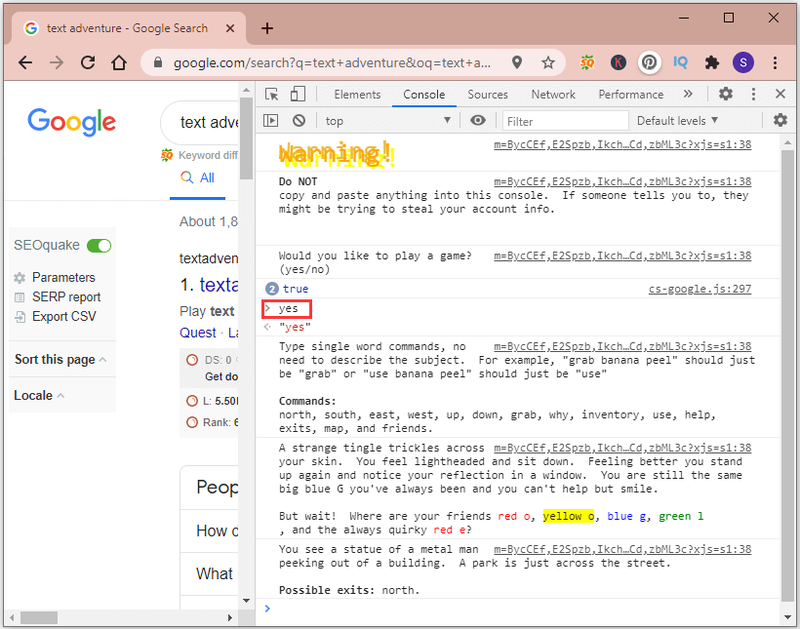
Task: Clear console with the ban icon
Action: point(299,120)
